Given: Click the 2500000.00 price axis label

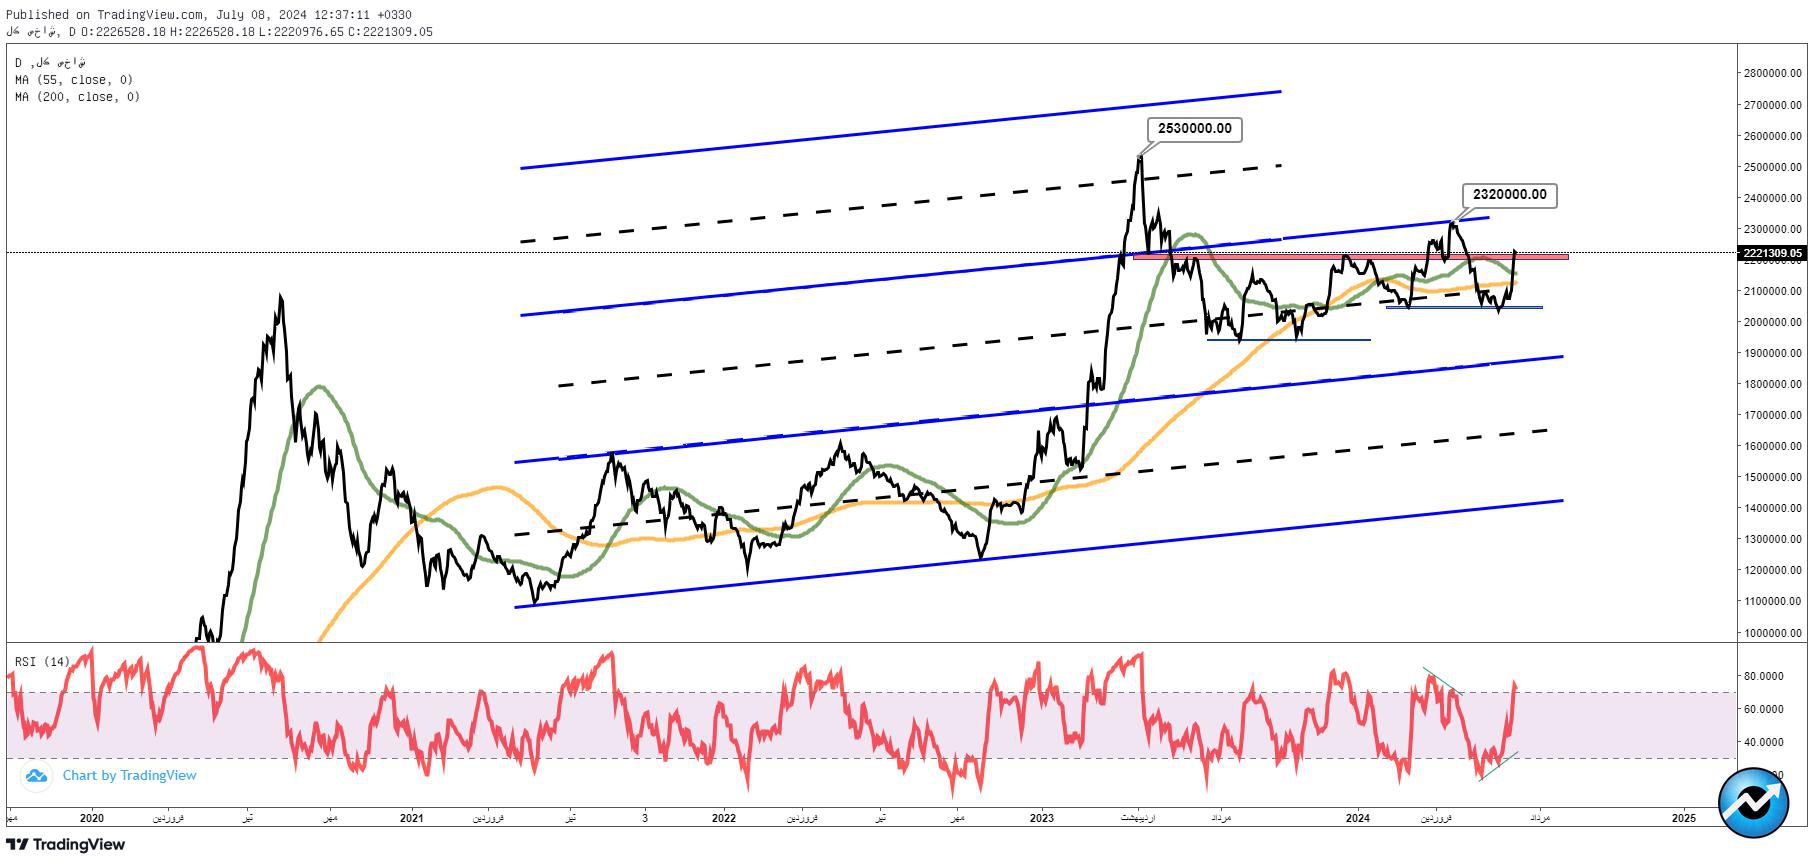Looking at the screenshot, I should [x=1772, y=167].
